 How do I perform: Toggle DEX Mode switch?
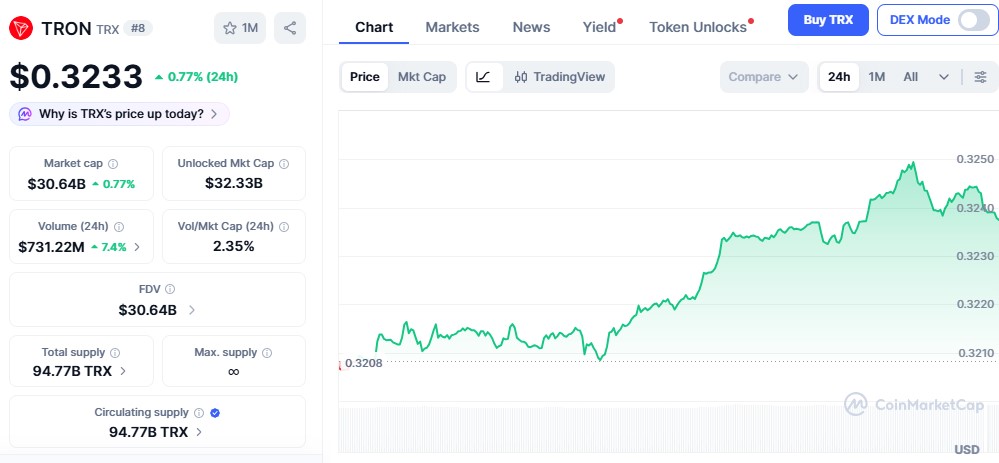[973, 20]
